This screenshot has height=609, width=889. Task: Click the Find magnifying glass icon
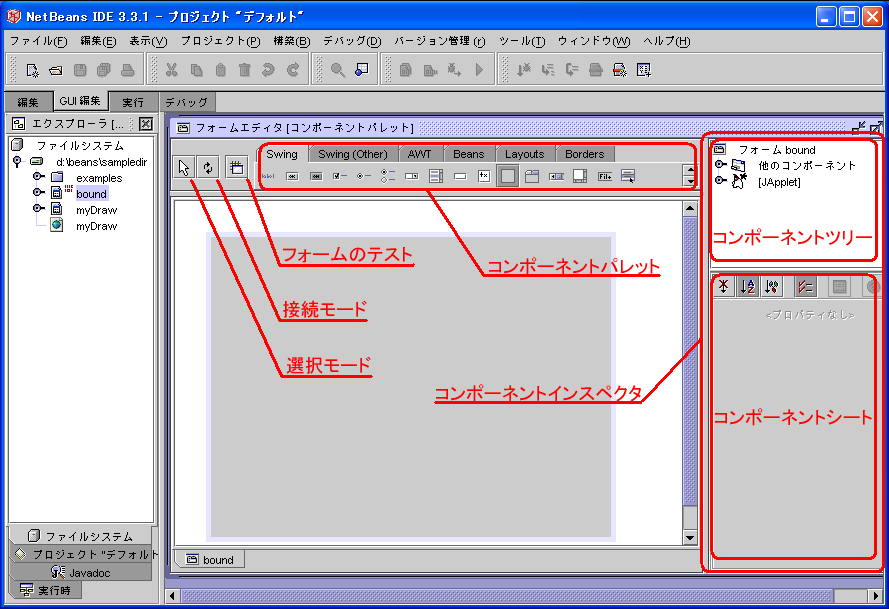tap(338, 70)
